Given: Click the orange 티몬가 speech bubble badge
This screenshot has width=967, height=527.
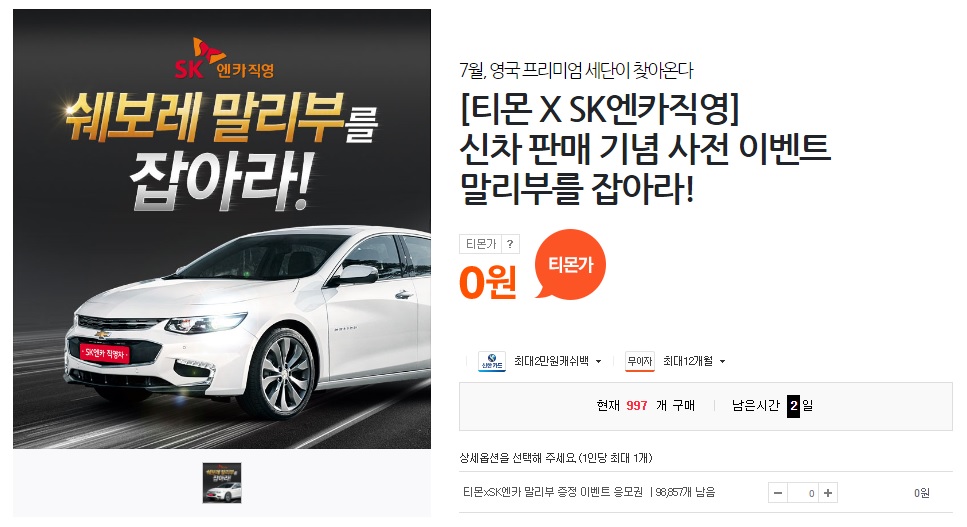Looking at the screenshot, I should (570, 264).
